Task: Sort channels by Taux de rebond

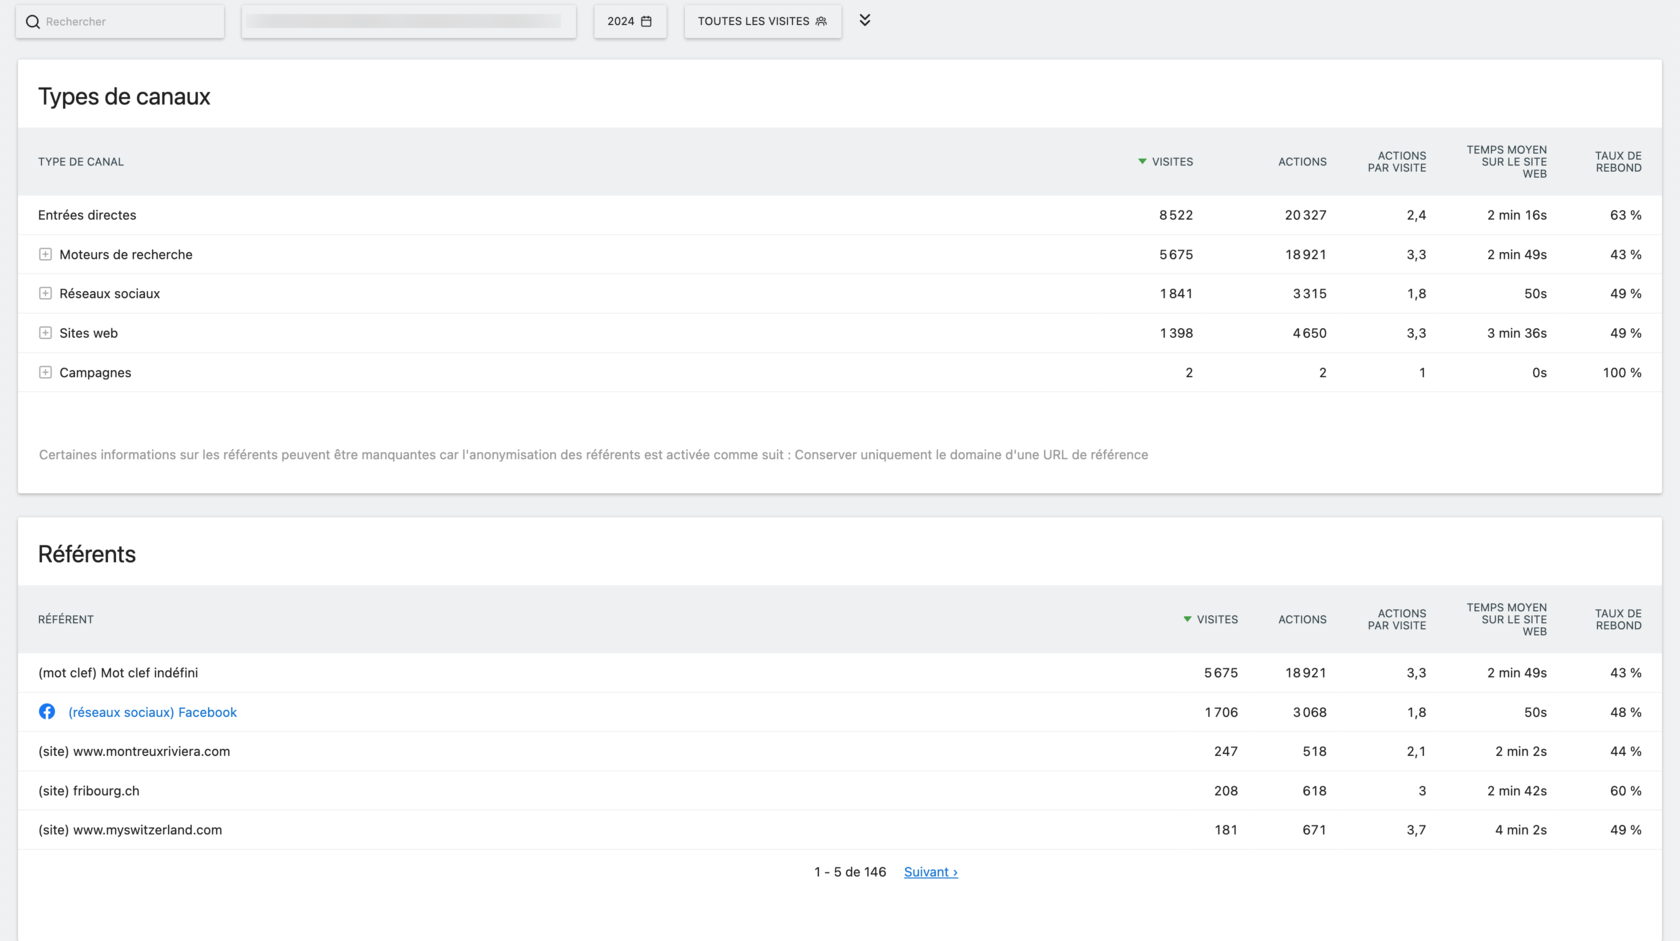Action: pyautogui.click(x=1617, y=162)
